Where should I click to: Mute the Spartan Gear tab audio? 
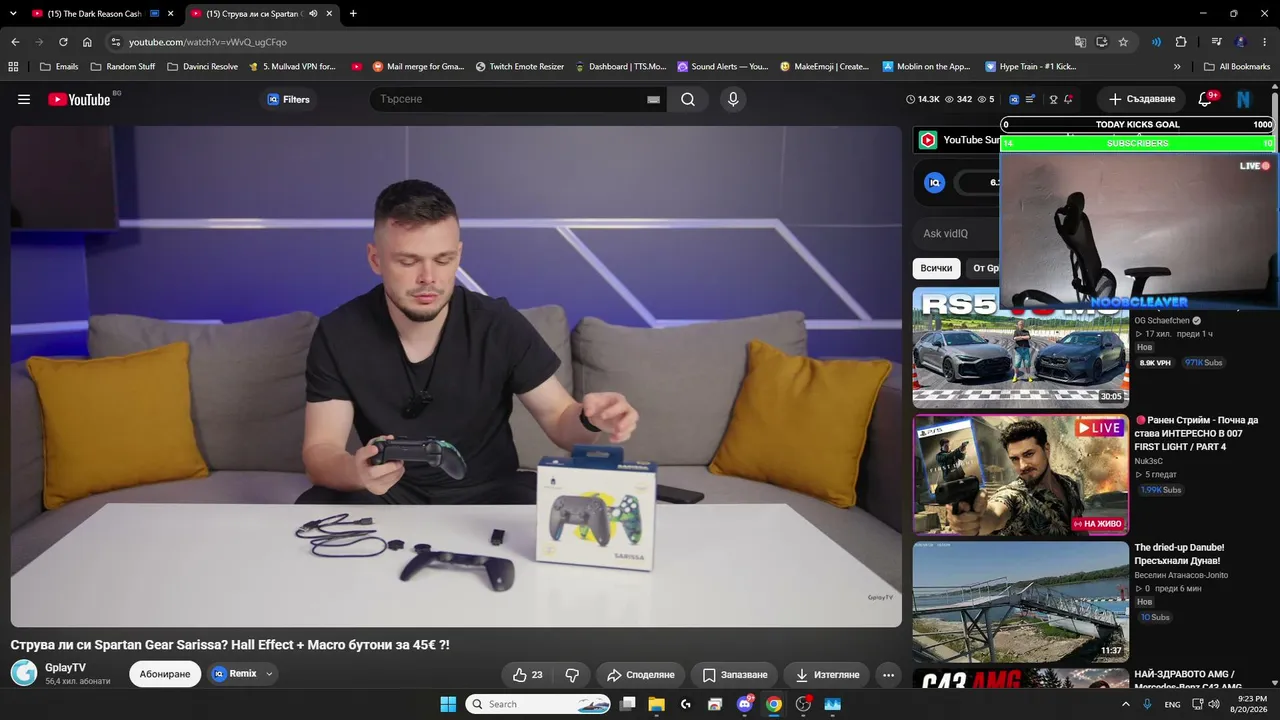click(x=313, y=14)
